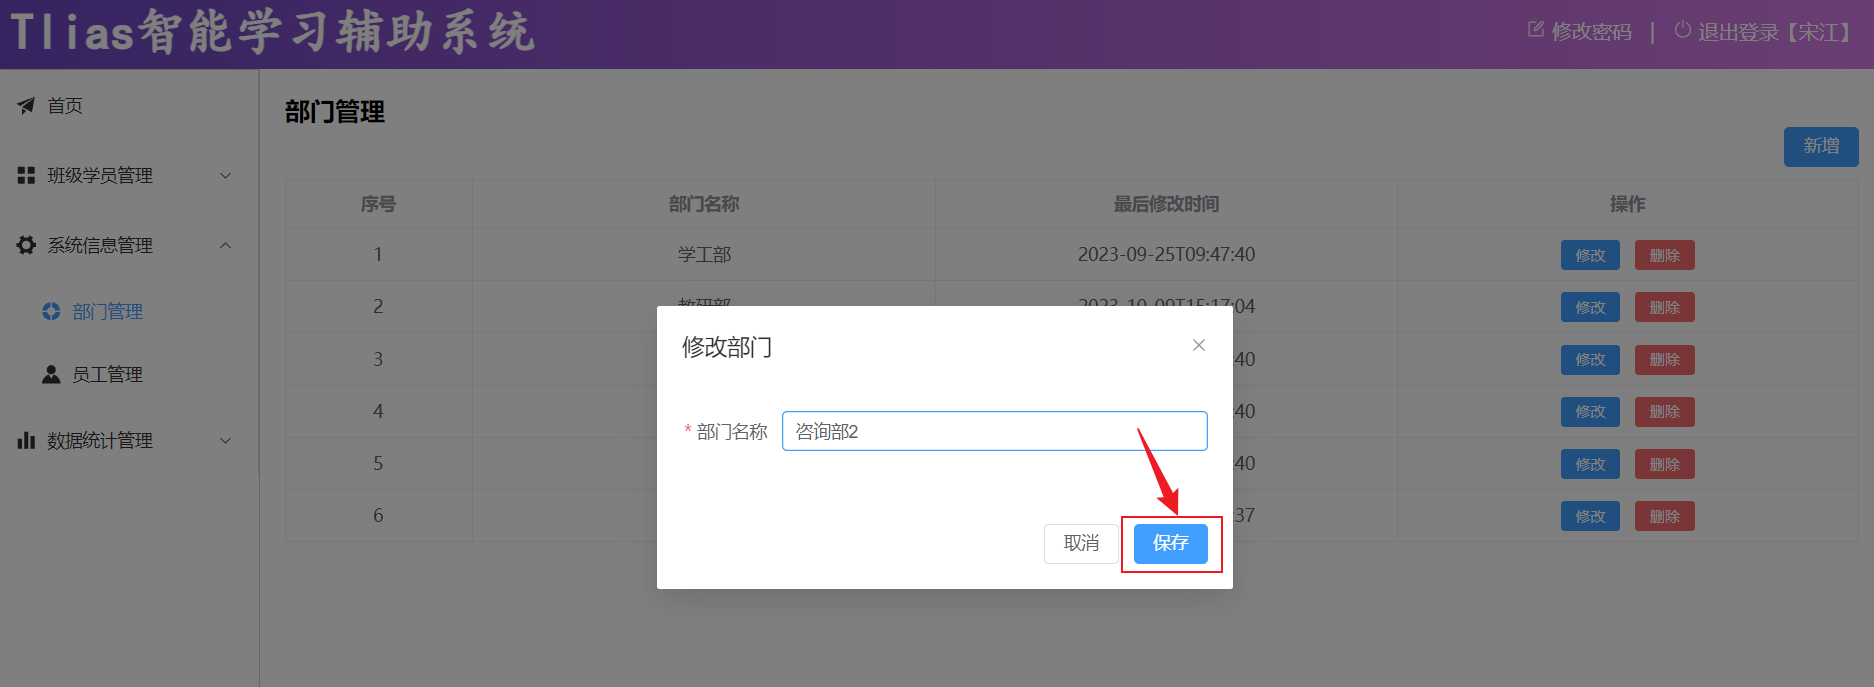The height and width of the screenshot is (687, 1874).
Task: Click the 部门管理 sidebar icon
Action: pos(51,312)
